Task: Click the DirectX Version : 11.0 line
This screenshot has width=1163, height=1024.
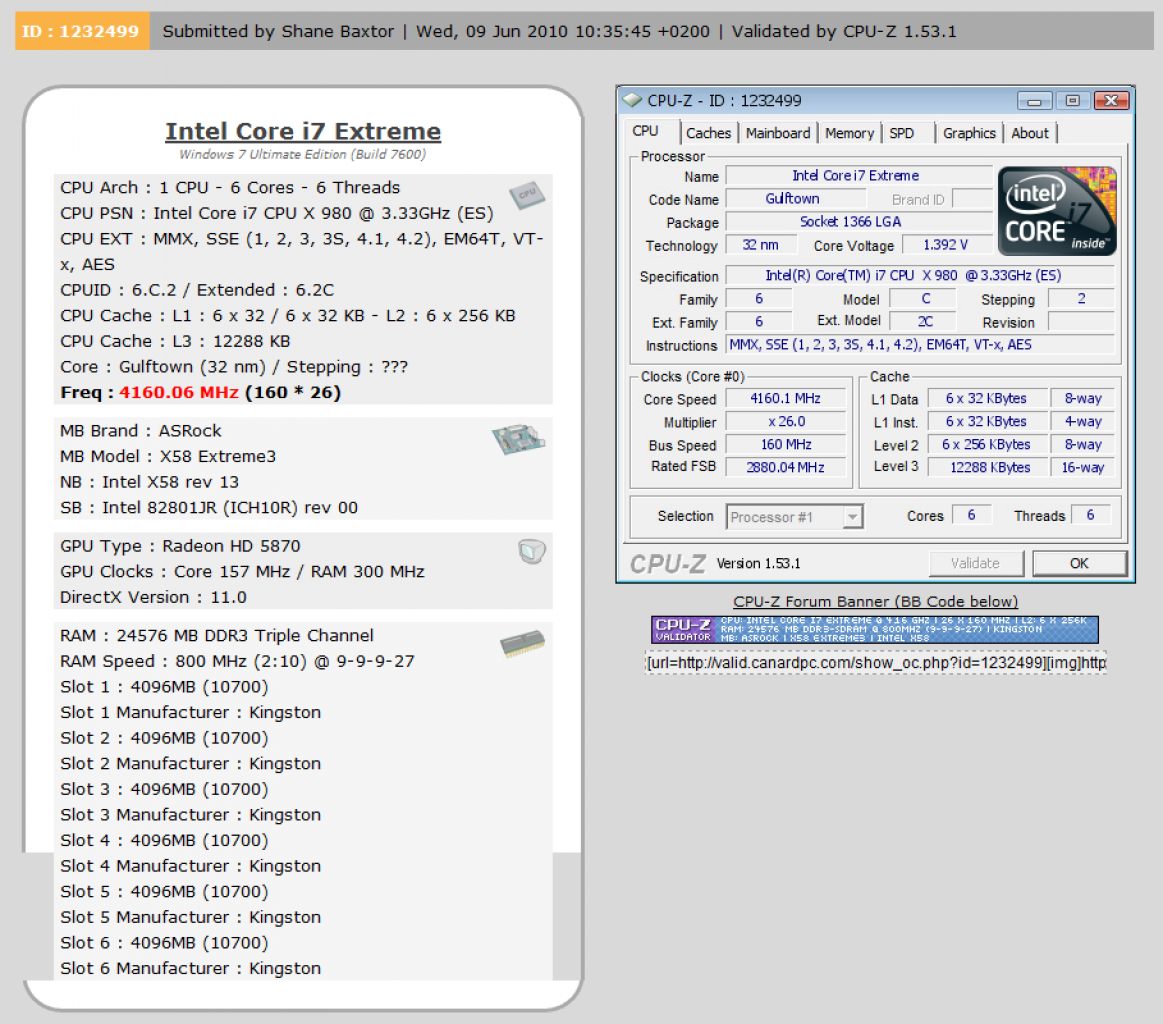Action: click(x=154, y=597)
